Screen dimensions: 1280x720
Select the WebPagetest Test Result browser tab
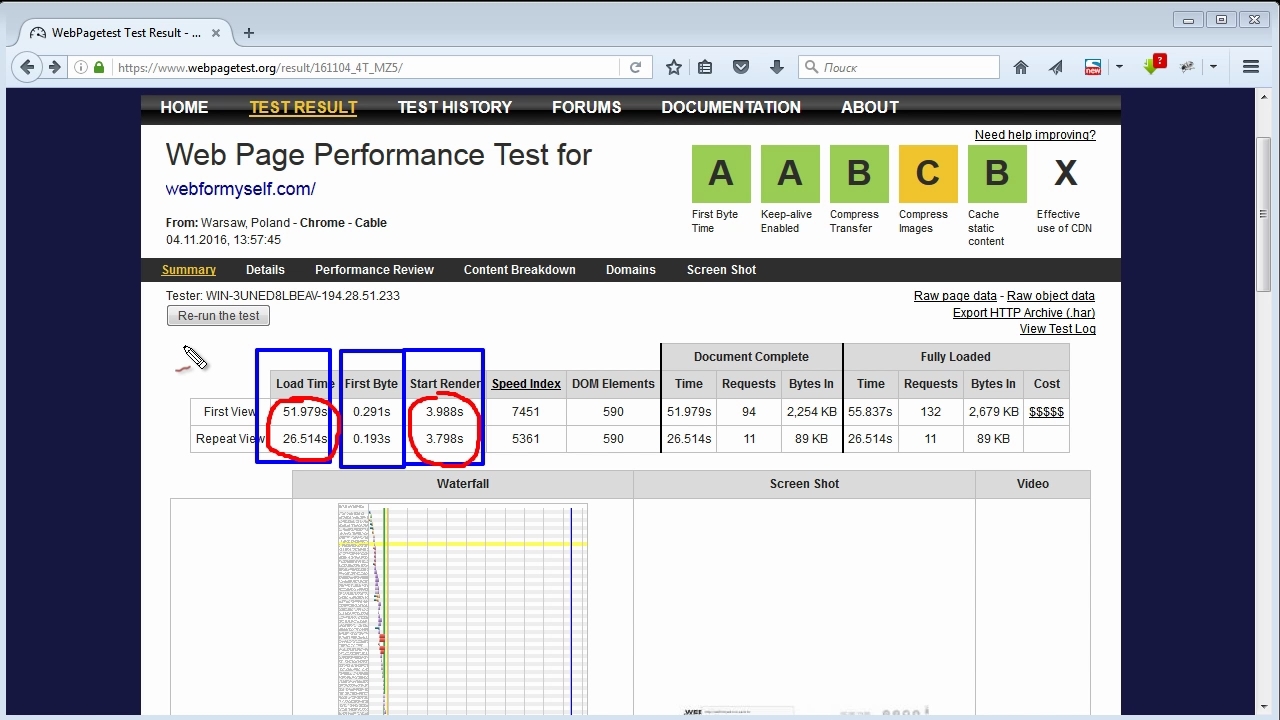pyautogui.click(x=127, y=33)
